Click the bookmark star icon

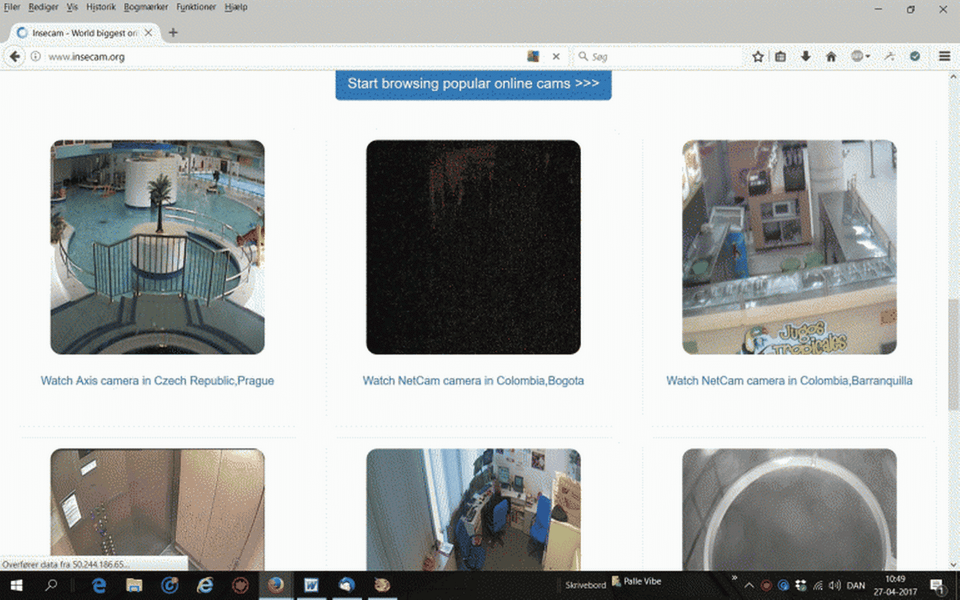[x=758, y=57]
